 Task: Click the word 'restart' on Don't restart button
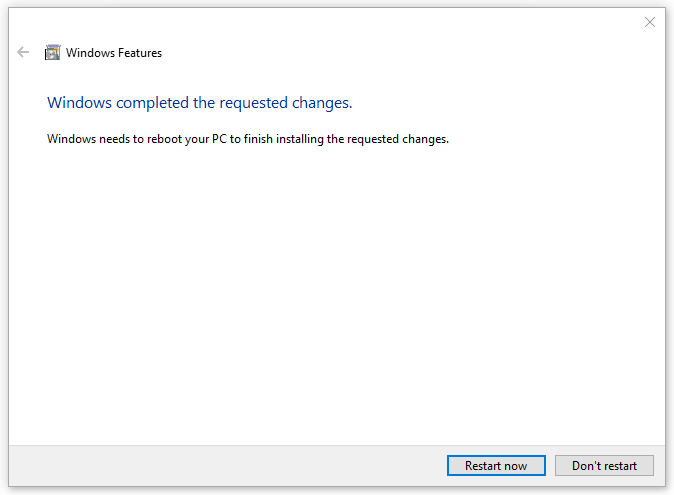[x=621, y=466]
